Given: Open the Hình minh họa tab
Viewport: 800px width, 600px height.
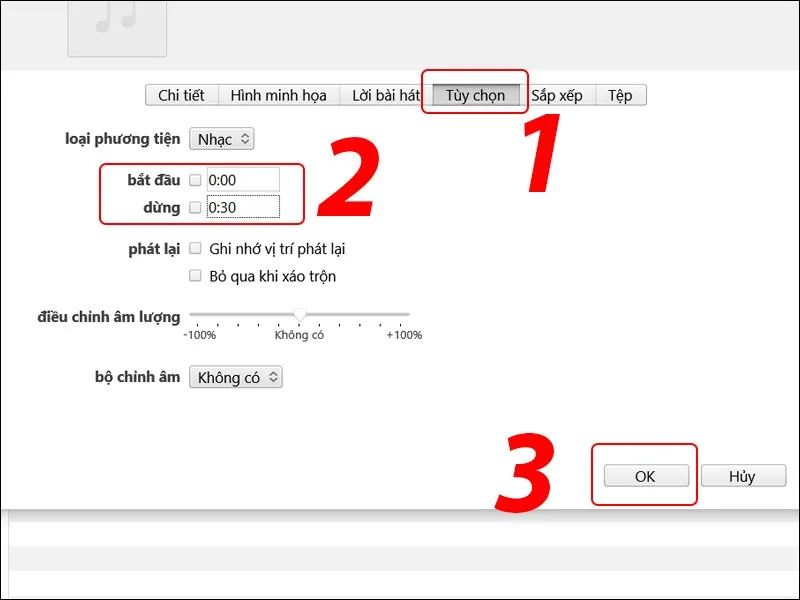Looking at the screenshot, I should [278, 96].
